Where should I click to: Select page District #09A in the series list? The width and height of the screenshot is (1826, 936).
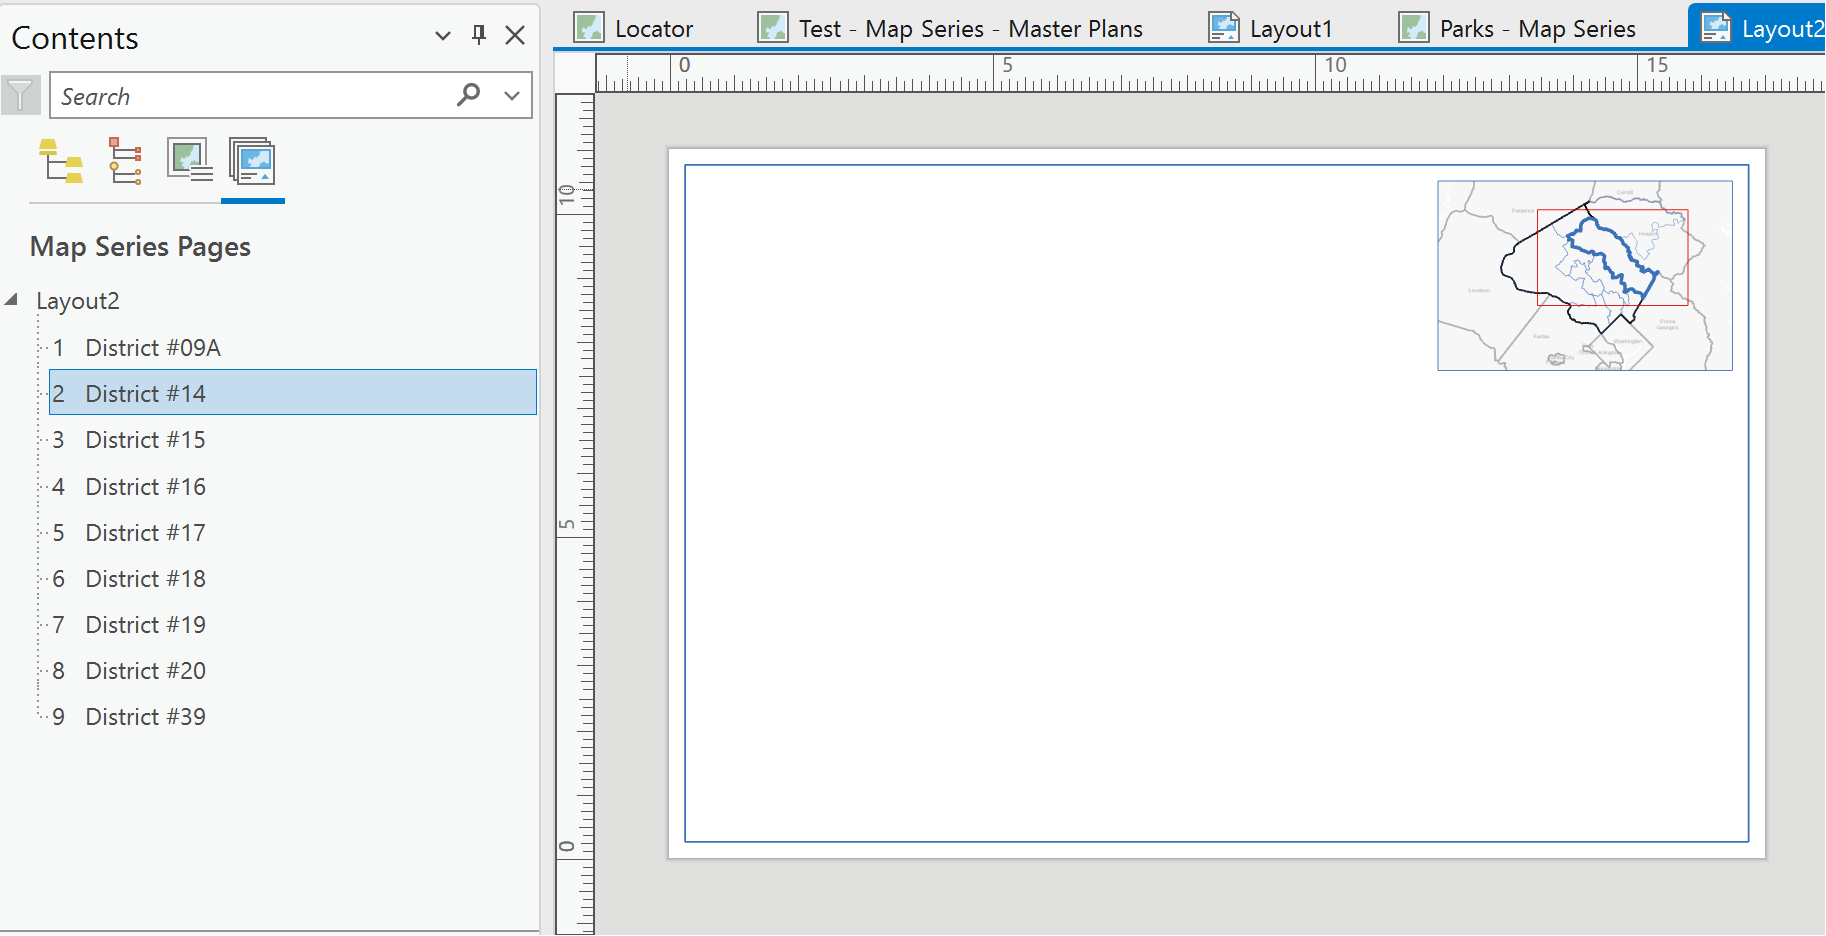coord(153,347)
